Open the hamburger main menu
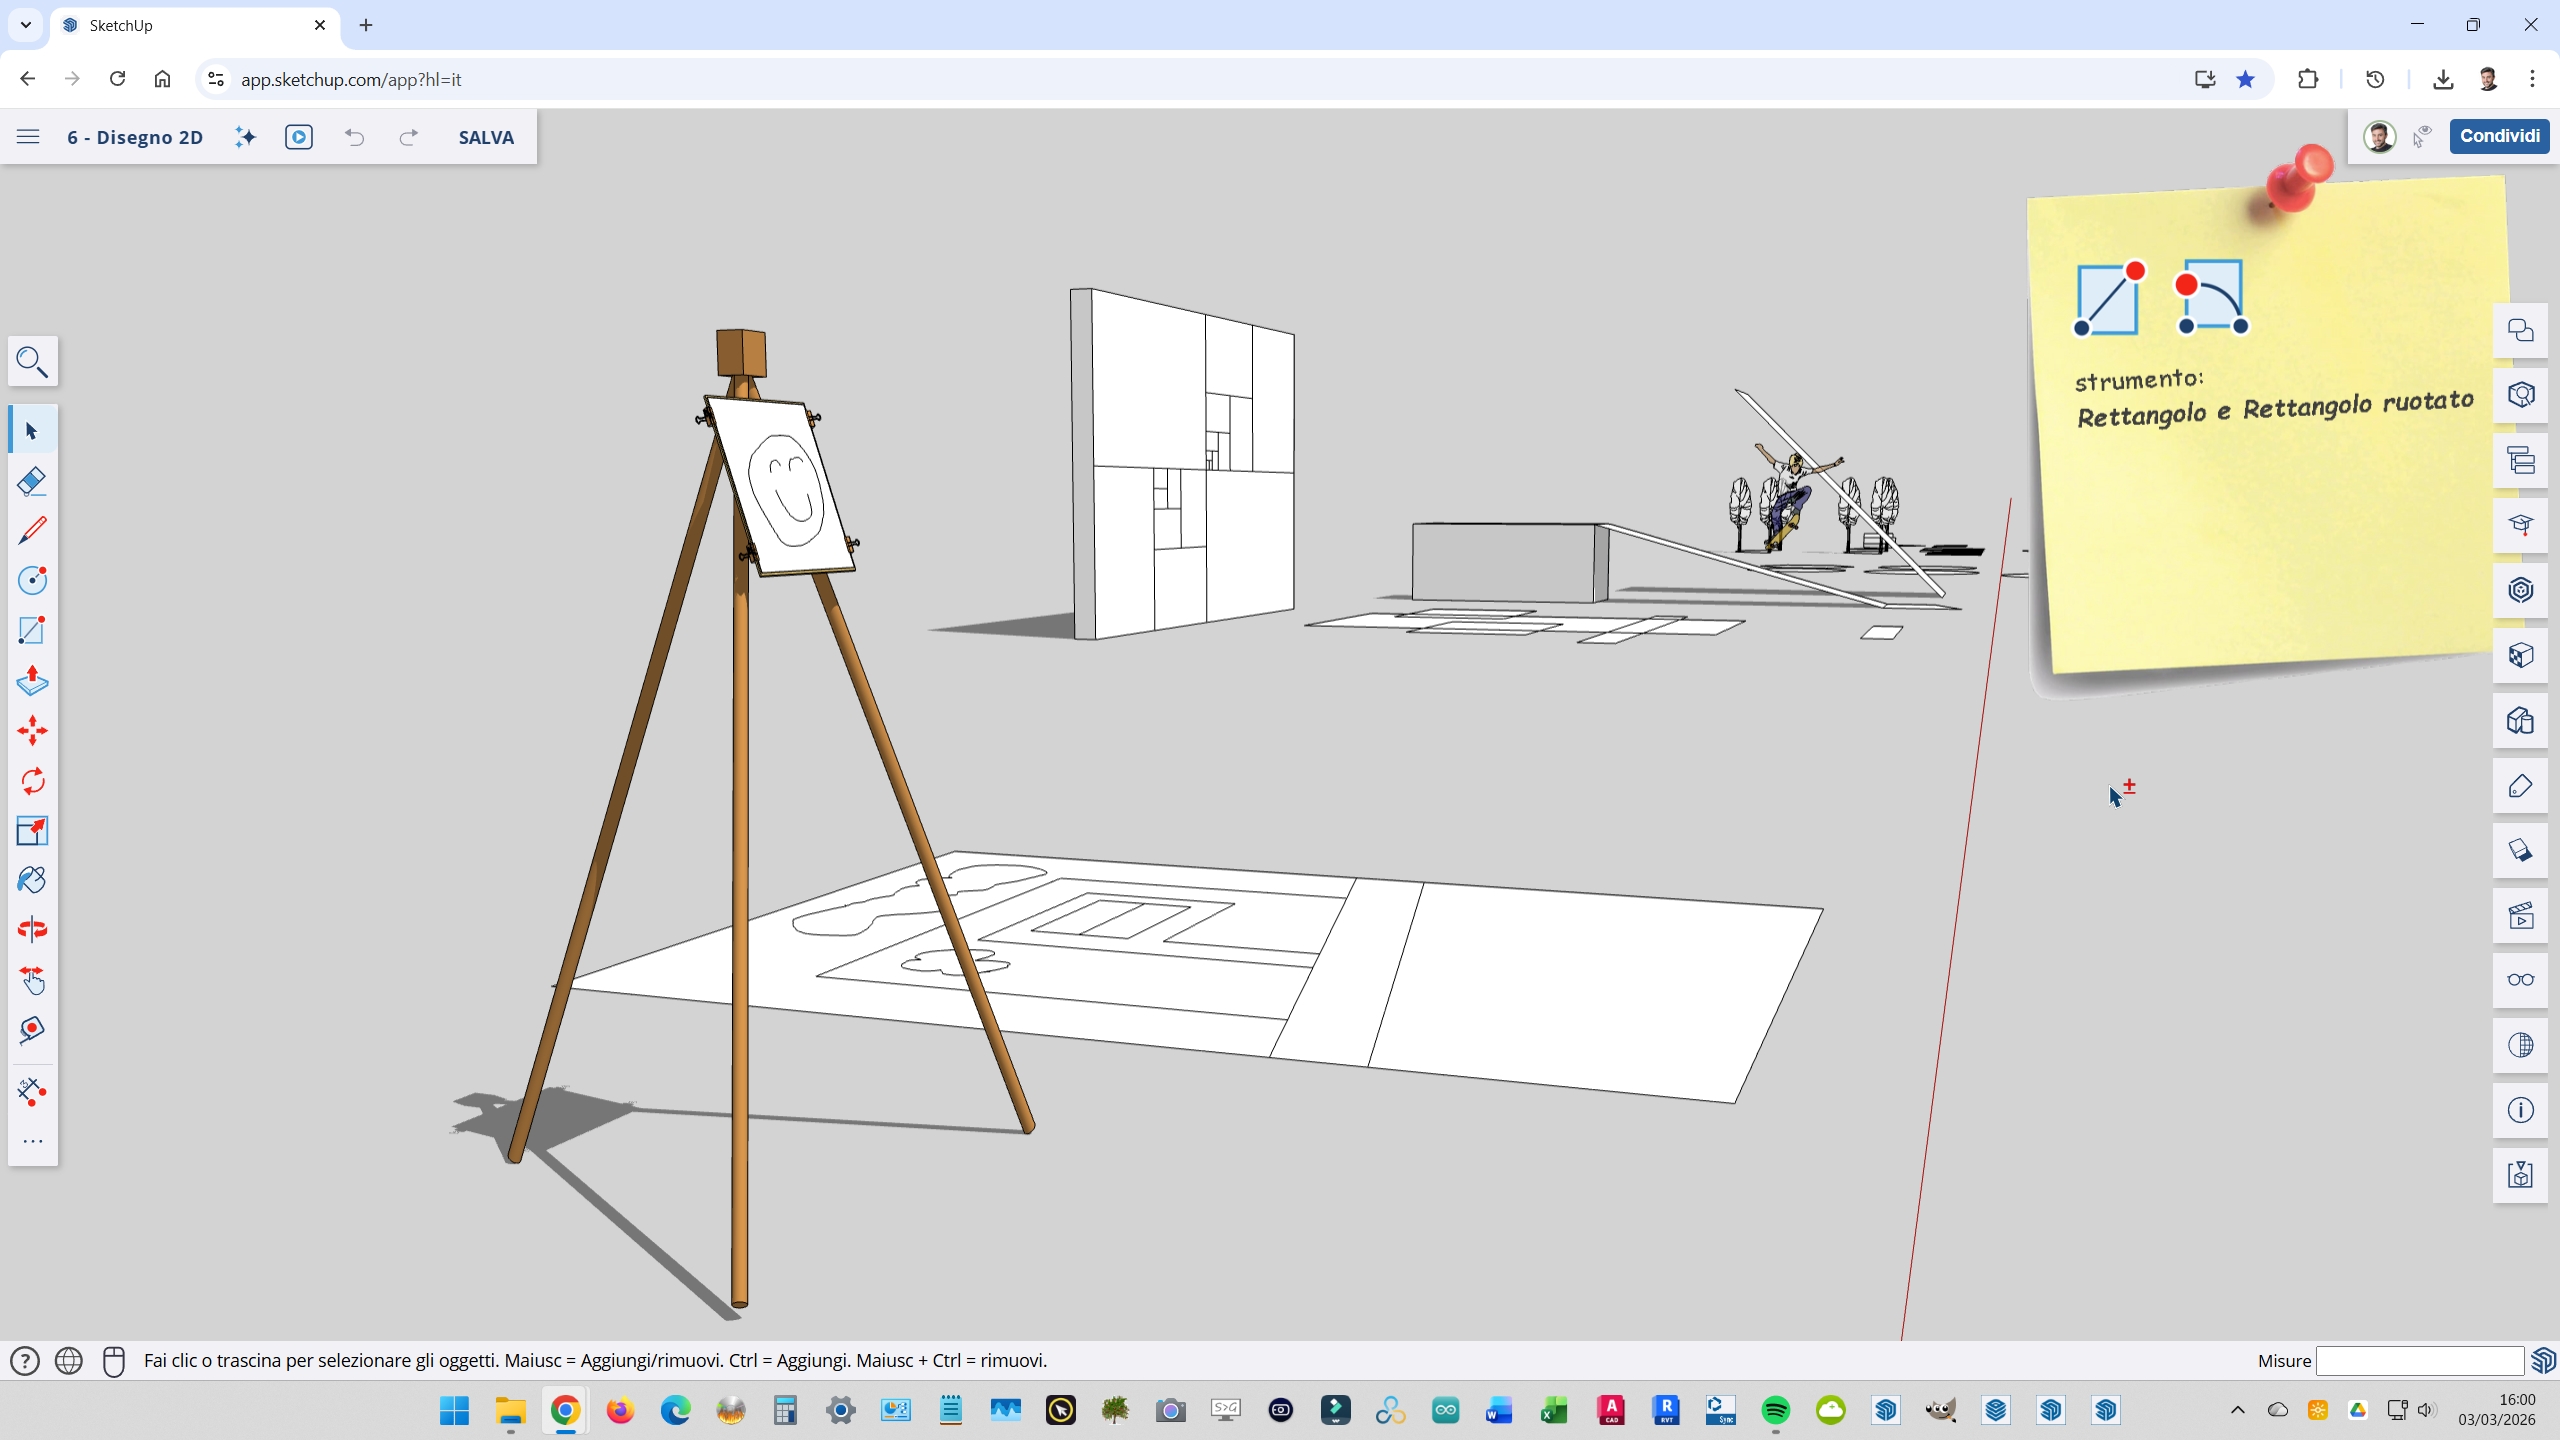2560x1440 pixels. coord(28,137)
